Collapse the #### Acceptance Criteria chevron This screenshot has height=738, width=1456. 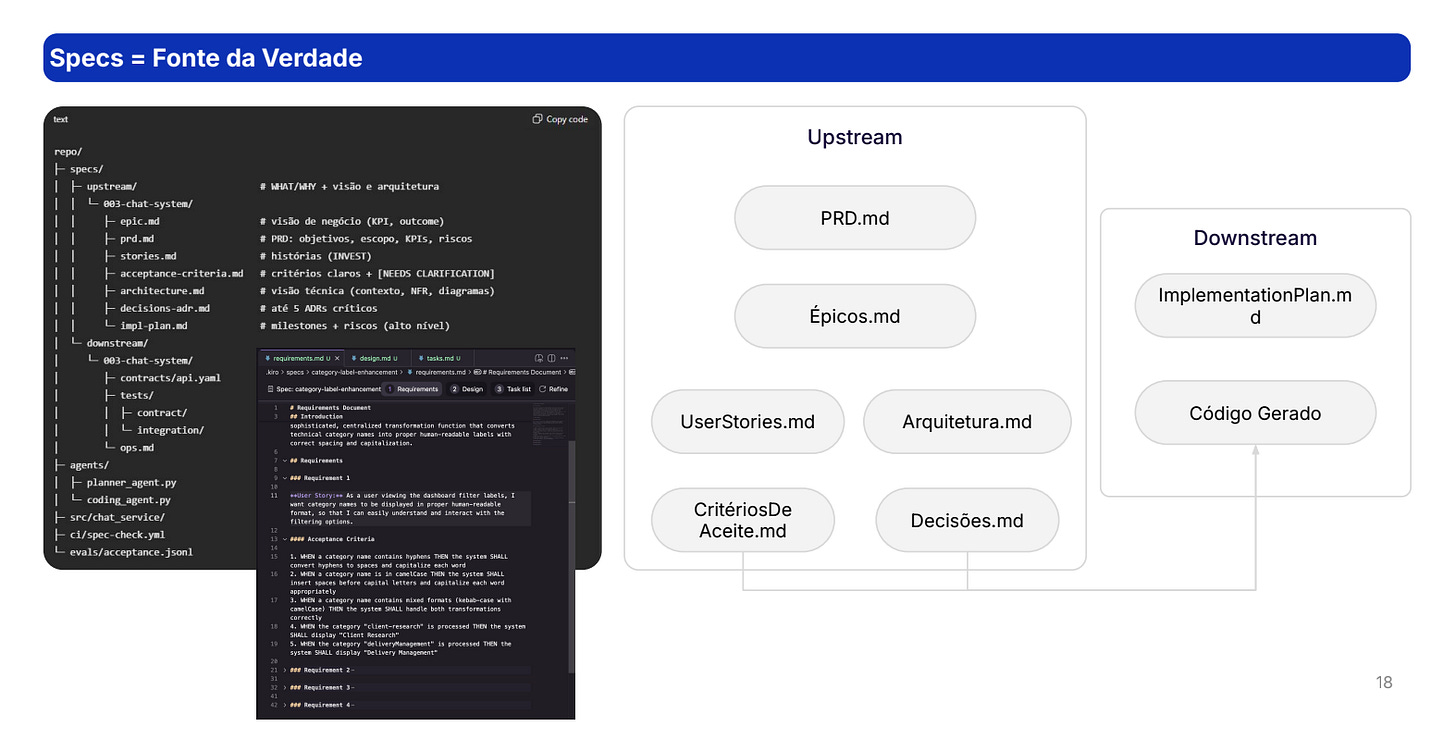[x=285, y=539]
